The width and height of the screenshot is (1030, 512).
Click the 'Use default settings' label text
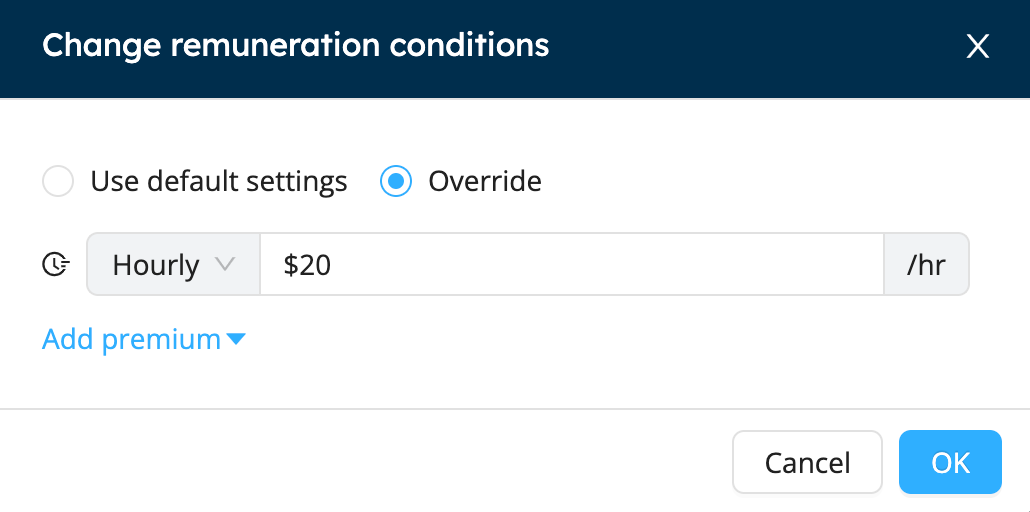(x=219, y=181)
